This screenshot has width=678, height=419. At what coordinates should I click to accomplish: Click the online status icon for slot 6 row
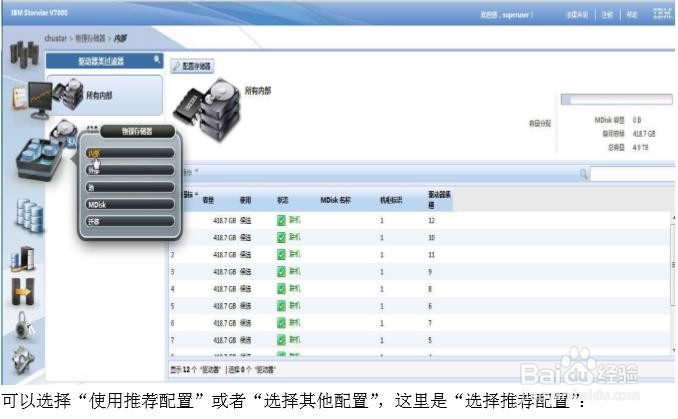coord(281,306)
